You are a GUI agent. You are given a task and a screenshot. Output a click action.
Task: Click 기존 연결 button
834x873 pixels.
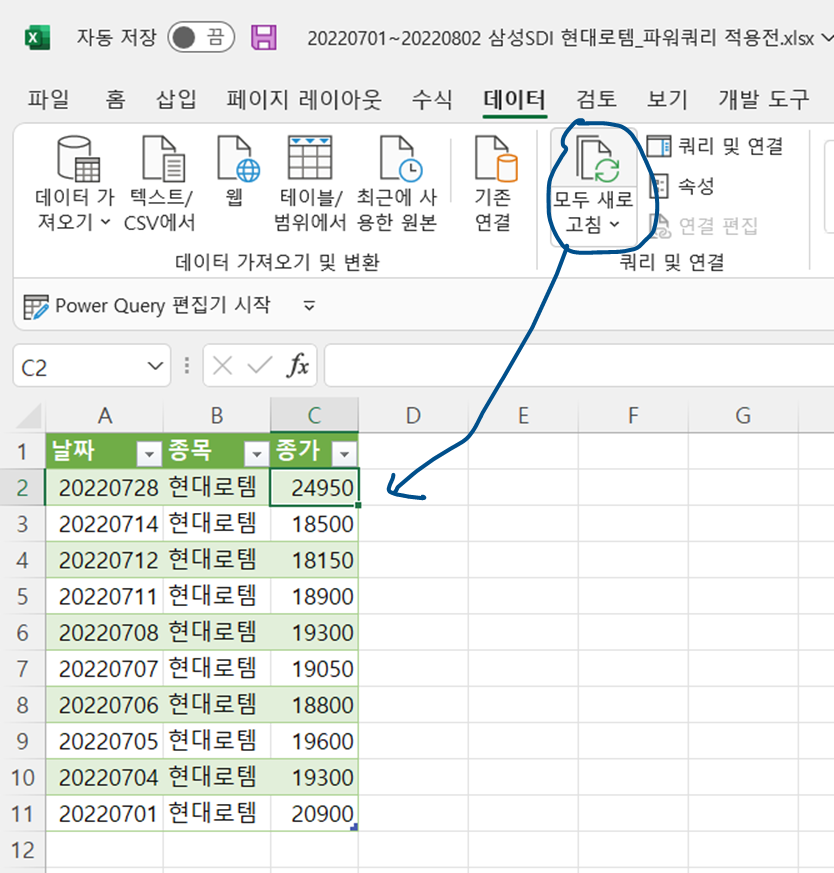point(494,184)
